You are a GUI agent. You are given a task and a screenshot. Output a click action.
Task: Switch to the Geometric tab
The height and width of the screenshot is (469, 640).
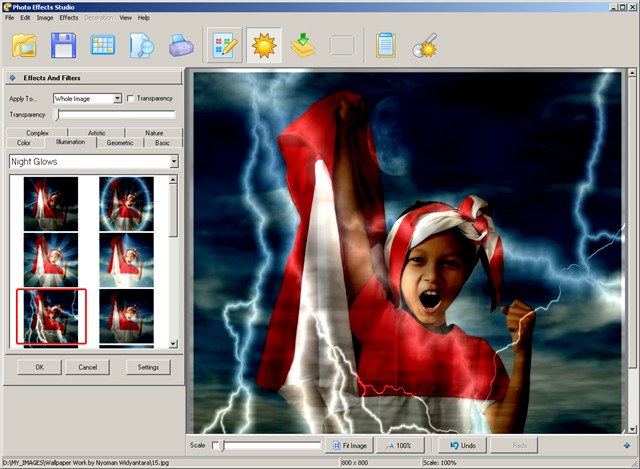120,142
